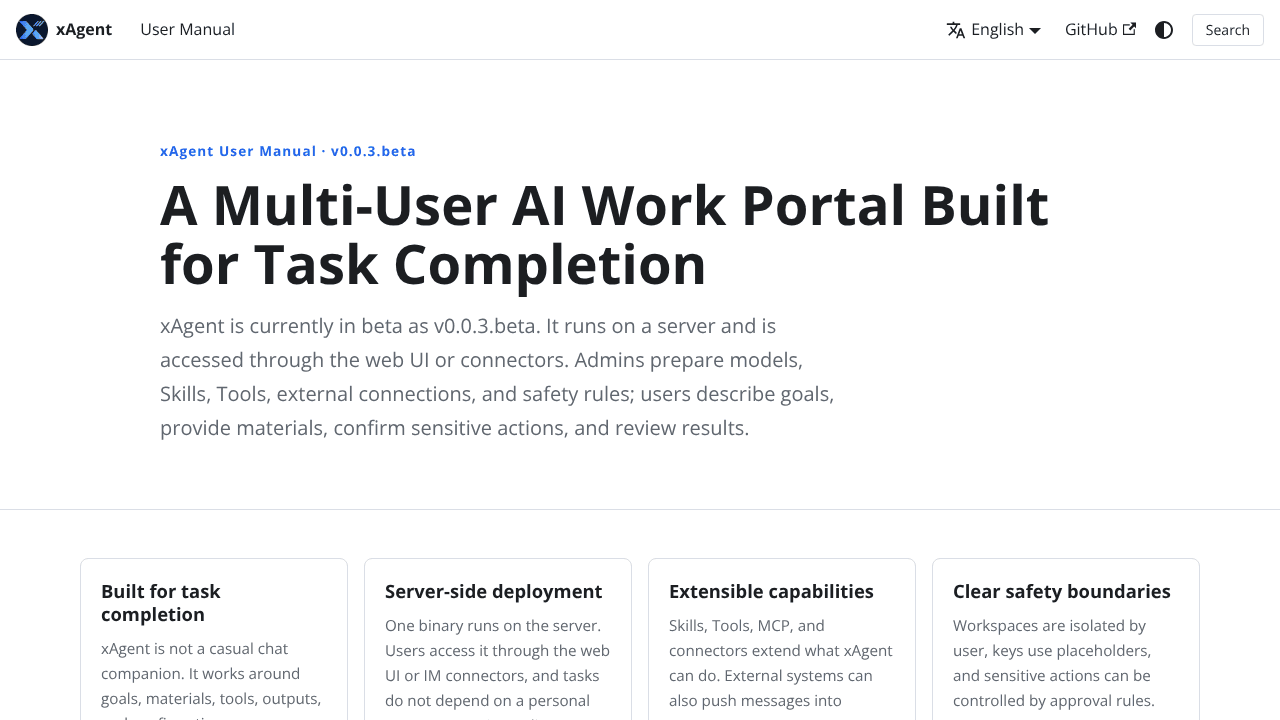Click the GitHub external link icon
The width and height of the screenshot is (1280, 720).
(1129, 29)
